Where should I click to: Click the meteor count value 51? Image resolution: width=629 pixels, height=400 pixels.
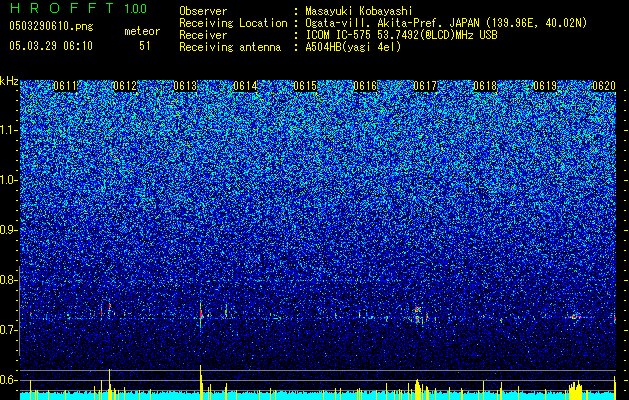click(x=145, y=46)
